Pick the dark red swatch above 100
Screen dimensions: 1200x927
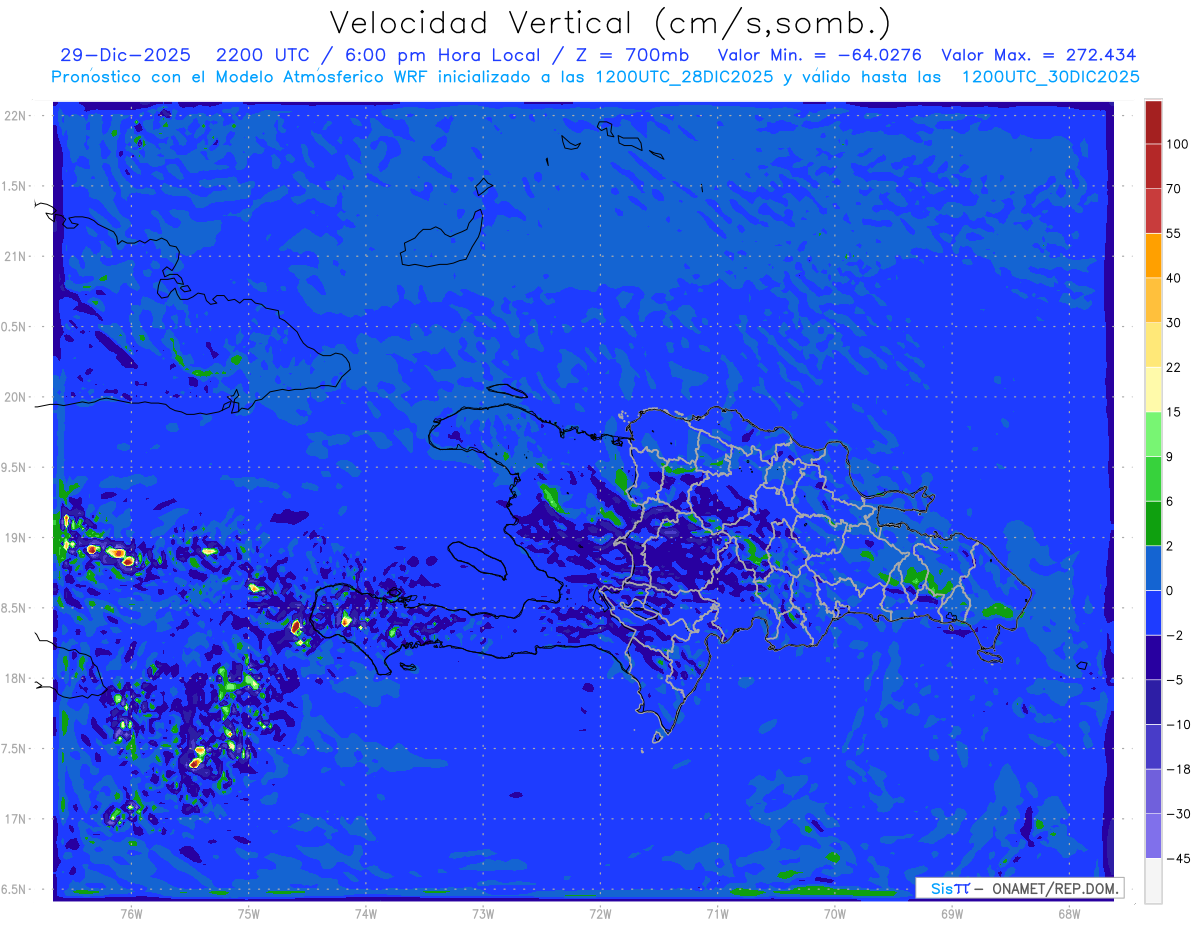pos(1153,122)
